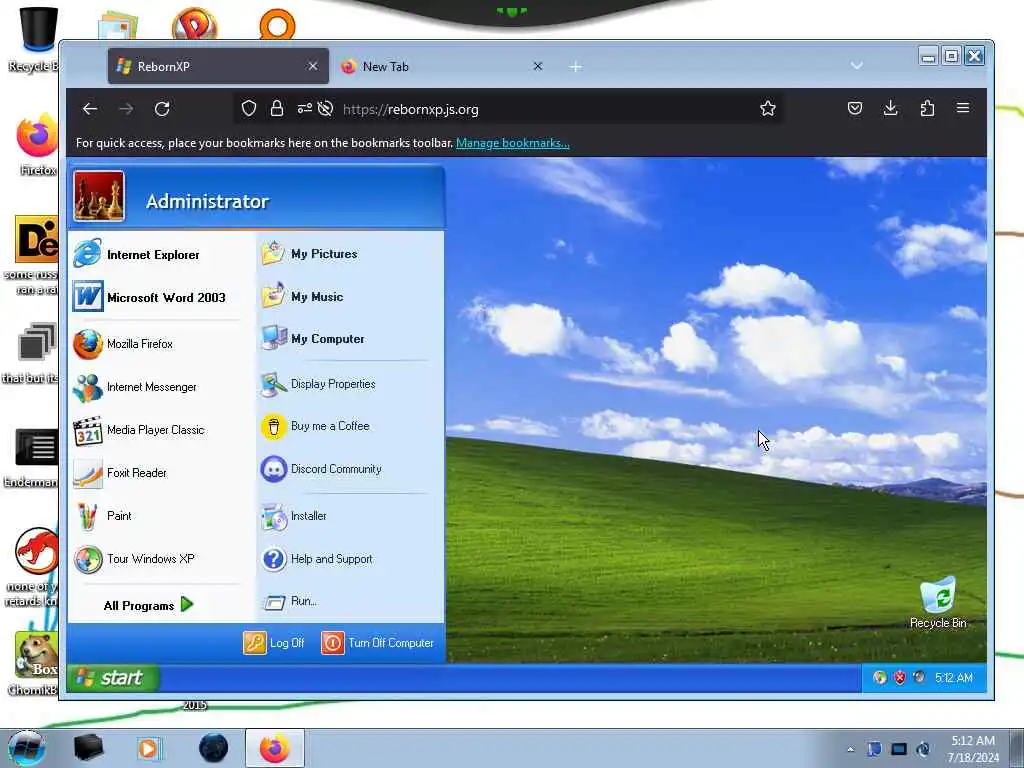Bookmark this page with the star
This screenshot has height=768, width=1024.
point(768,108)
